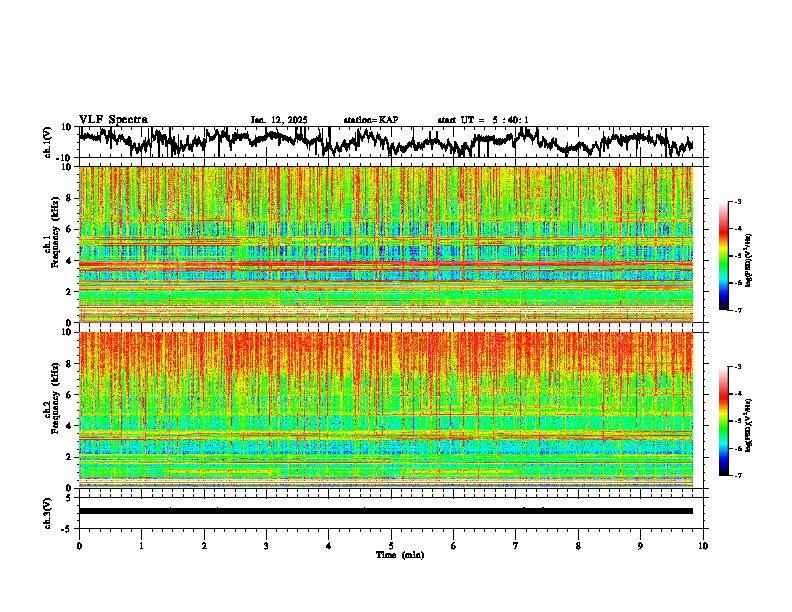Click the 4 kHz tick on ch.2 frequency axis

click(x=70, y=426)
